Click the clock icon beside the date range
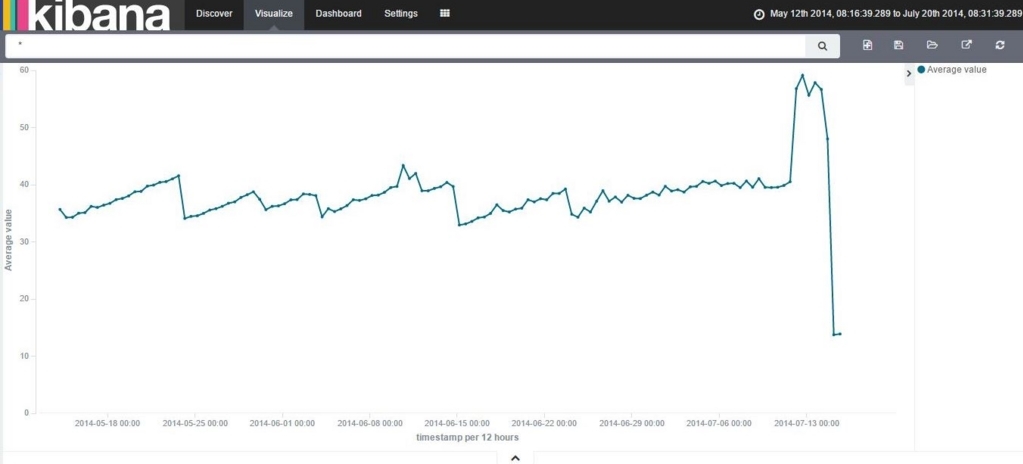The width and height of the screenshot is (1023, 464). click(759, 14)
